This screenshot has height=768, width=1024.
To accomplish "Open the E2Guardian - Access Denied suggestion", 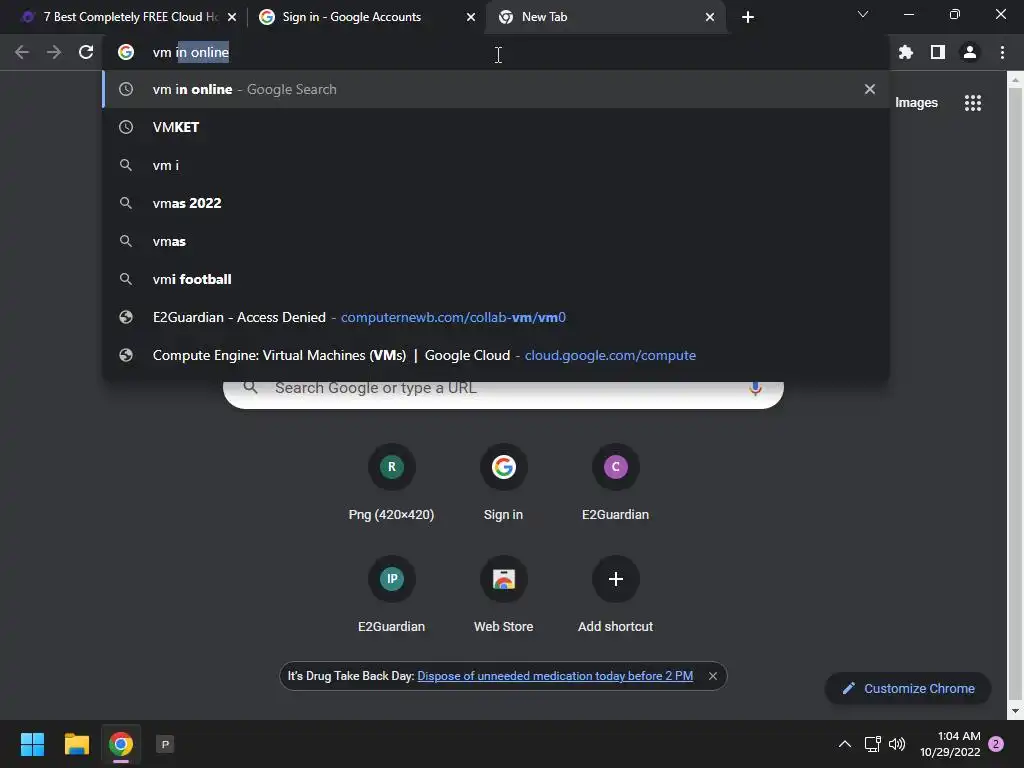I will tap(496, 317).
